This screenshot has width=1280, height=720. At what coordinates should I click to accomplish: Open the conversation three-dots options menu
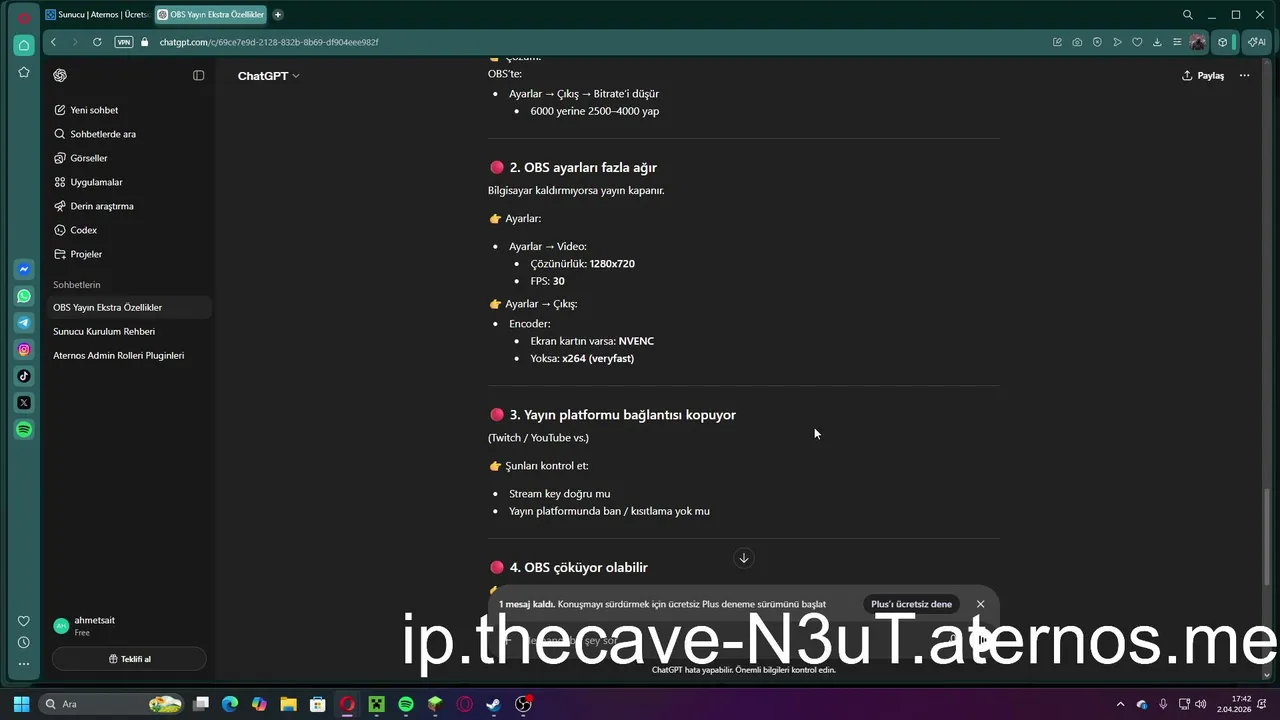(1245, 75)
